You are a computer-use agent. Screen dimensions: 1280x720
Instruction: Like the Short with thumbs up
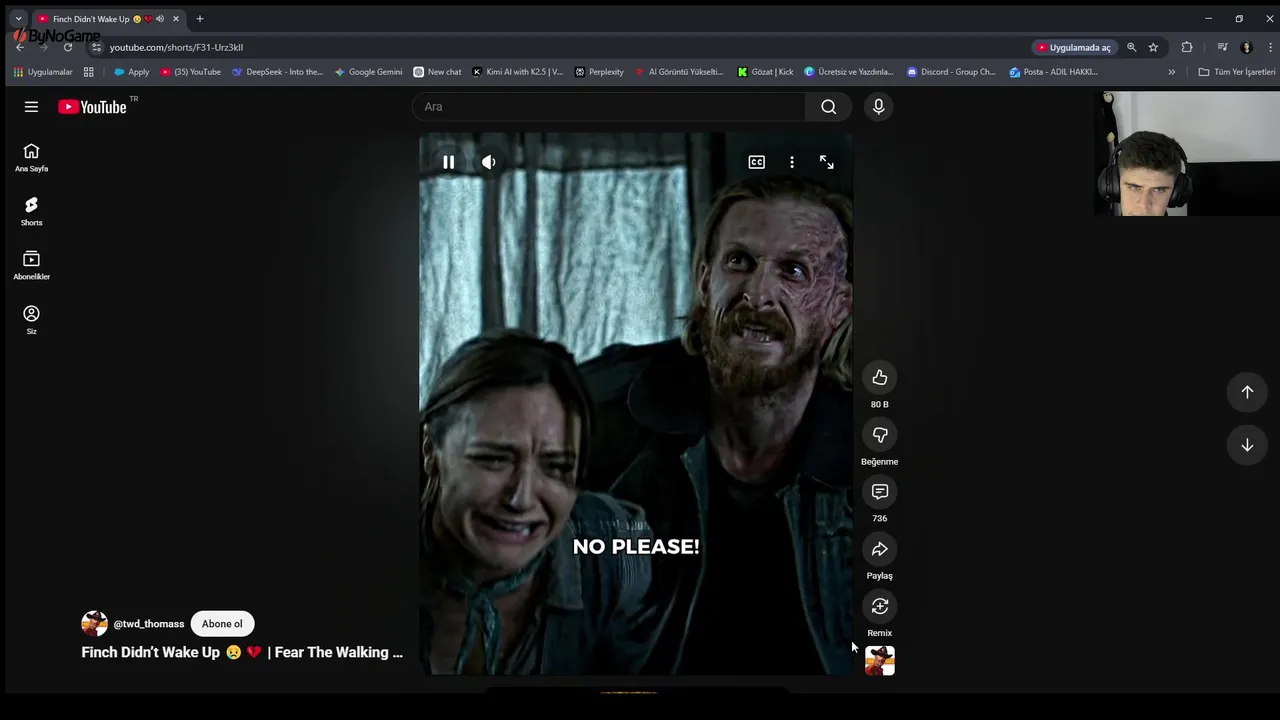879,377
